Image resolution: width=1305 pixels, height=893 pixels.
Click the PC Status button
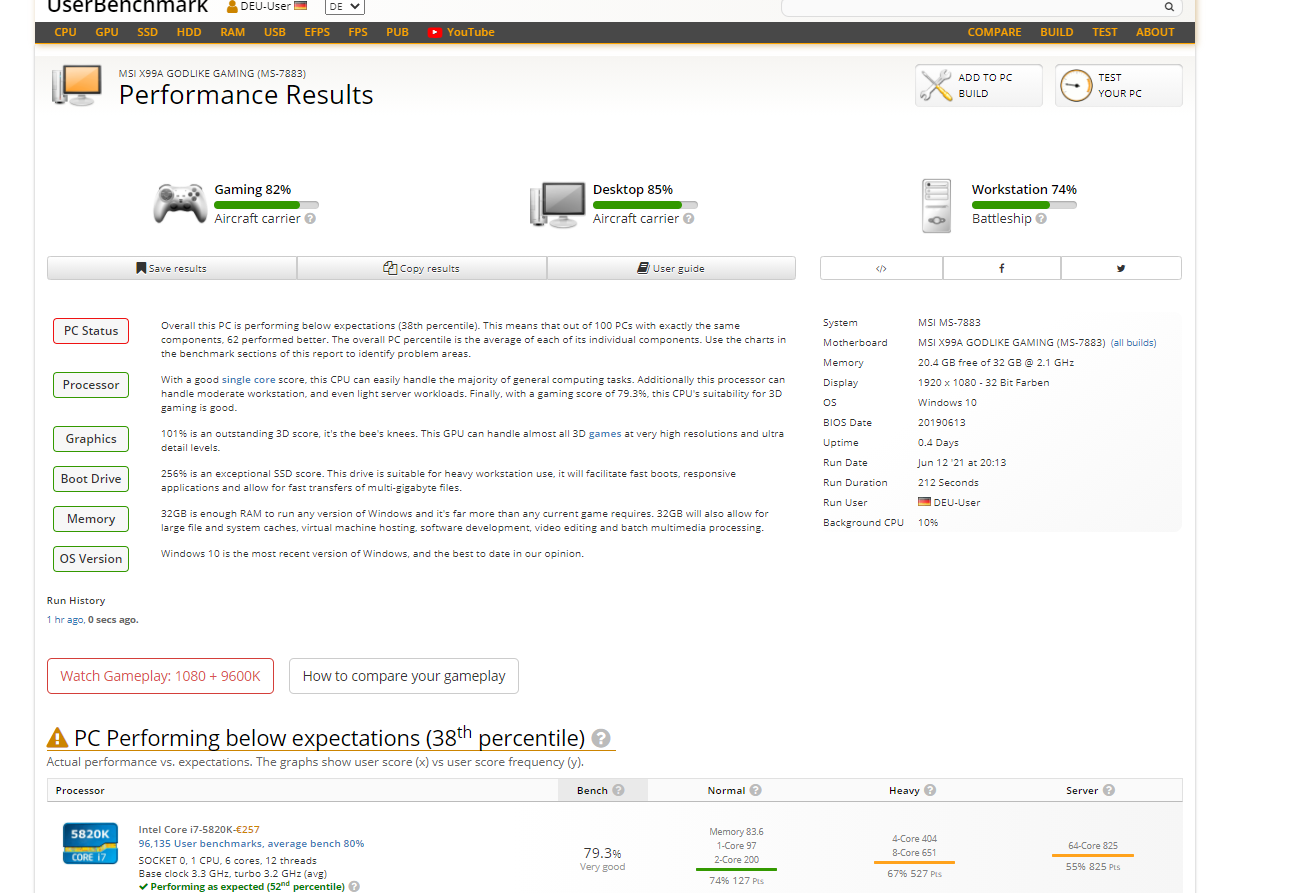pyautogui.click(x=91, y=331)
